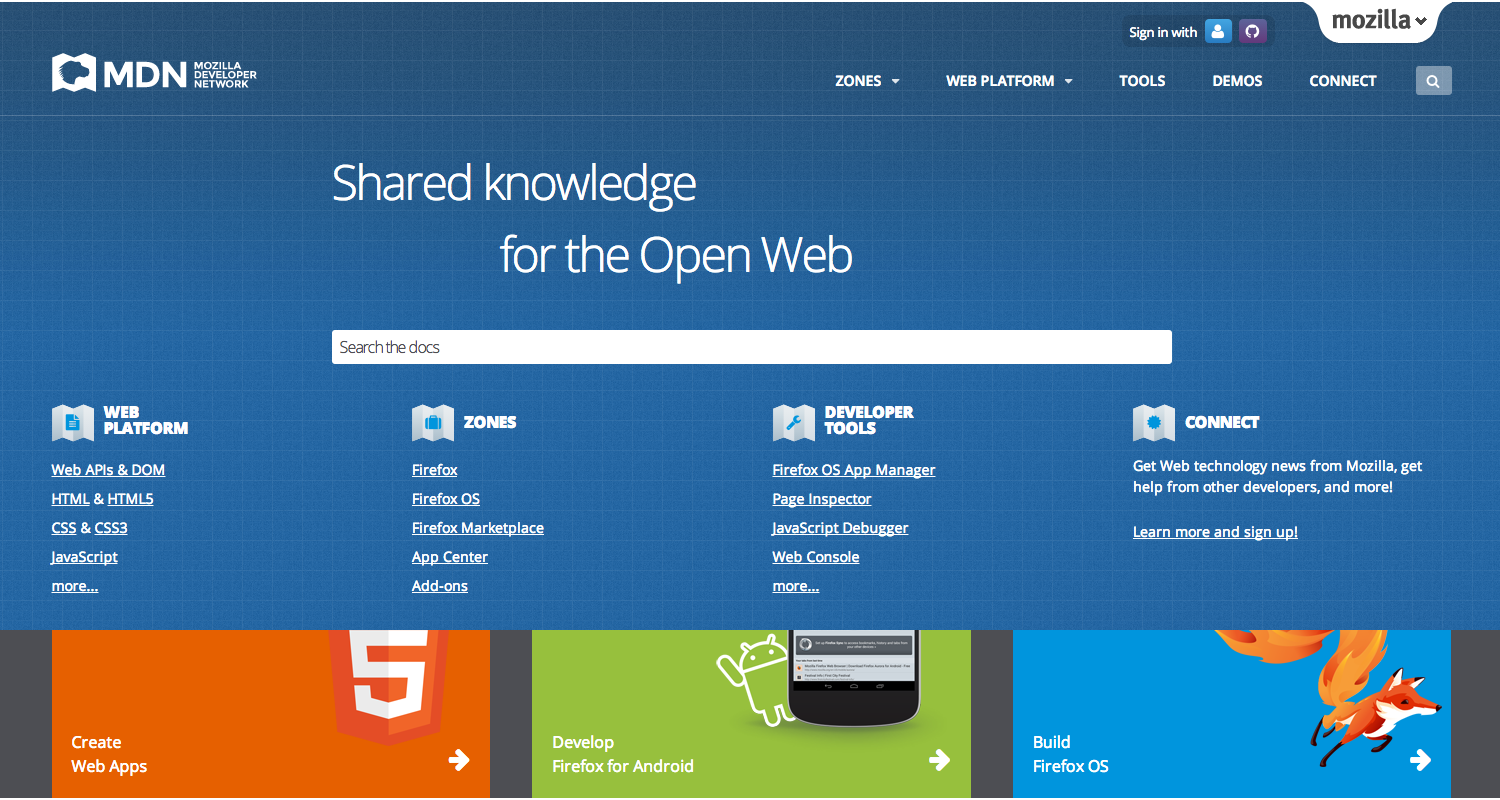Open the Build Firefox OS card
The height and width of the screenshot is (800, 1500).
pos(1232,714)
